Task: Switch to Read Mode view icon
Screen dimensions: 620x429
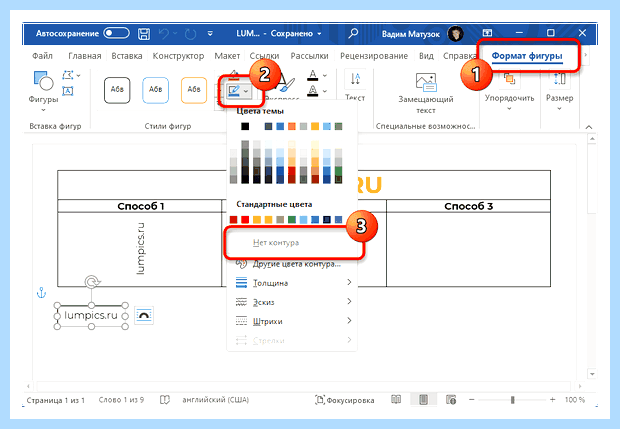Action: [x=396, y=400]
